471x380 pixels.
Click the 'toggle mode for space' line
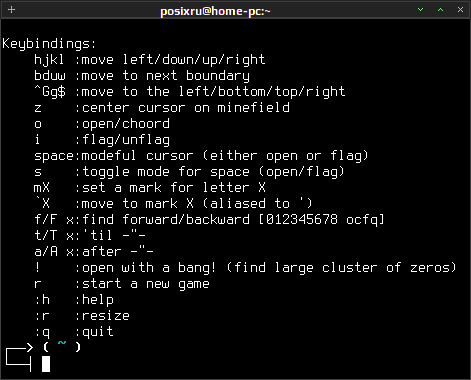[189, 172]
